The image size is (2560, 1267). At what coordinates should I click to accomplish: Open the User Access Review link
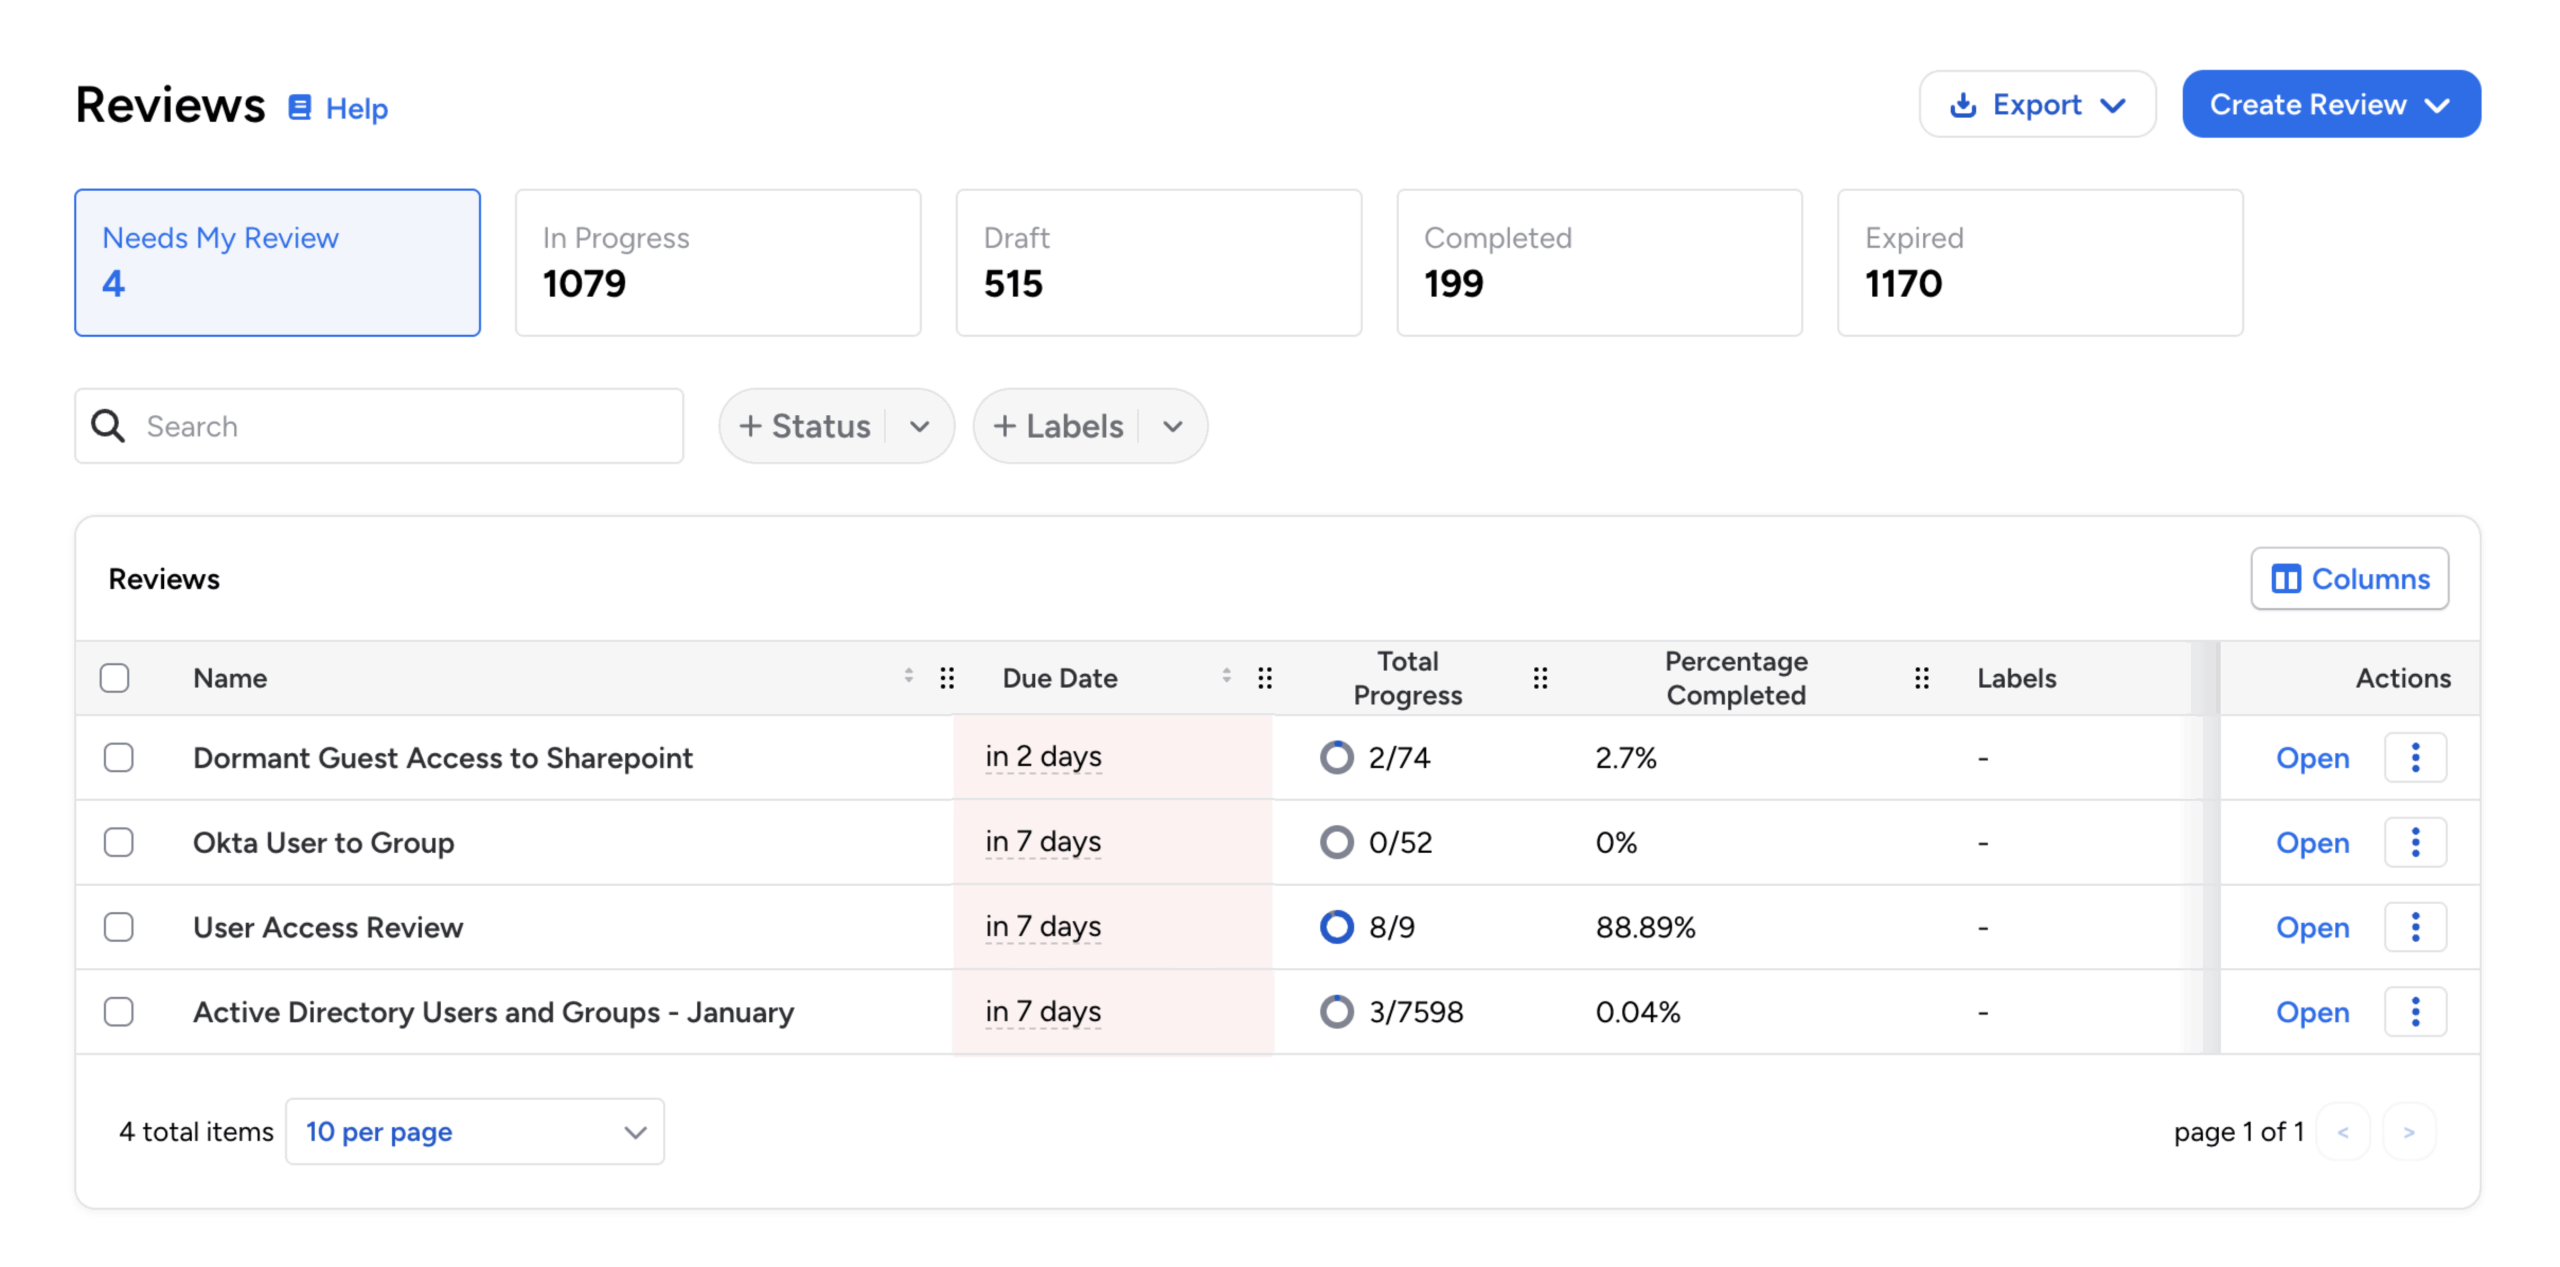2311,927
